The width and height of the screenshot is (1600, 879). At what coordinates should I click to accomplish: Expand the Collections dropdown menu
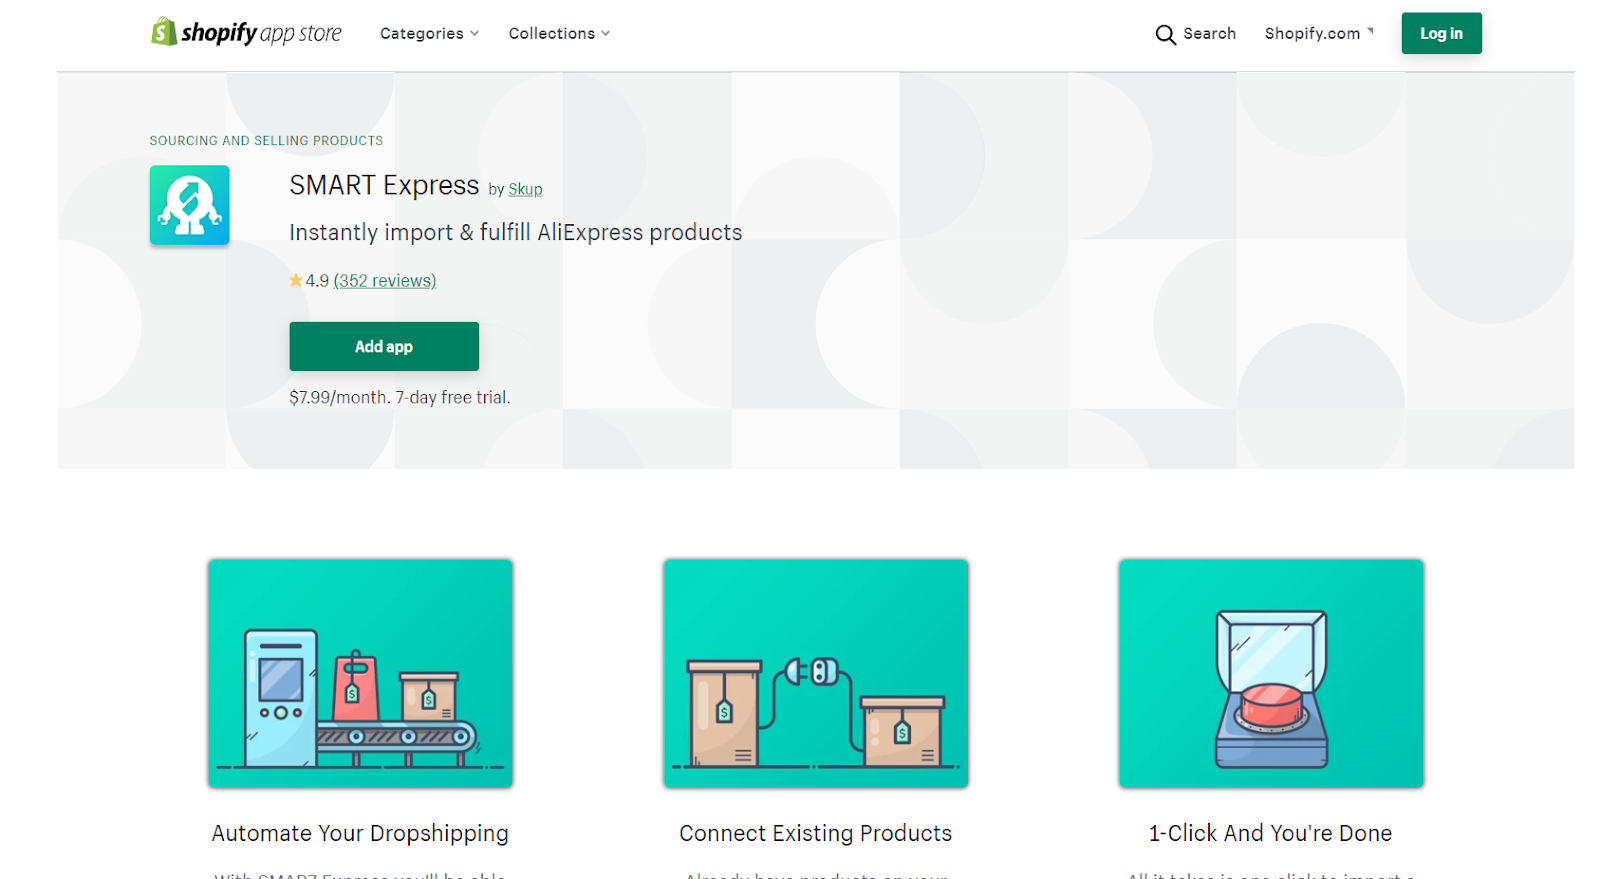pos(559,34)
